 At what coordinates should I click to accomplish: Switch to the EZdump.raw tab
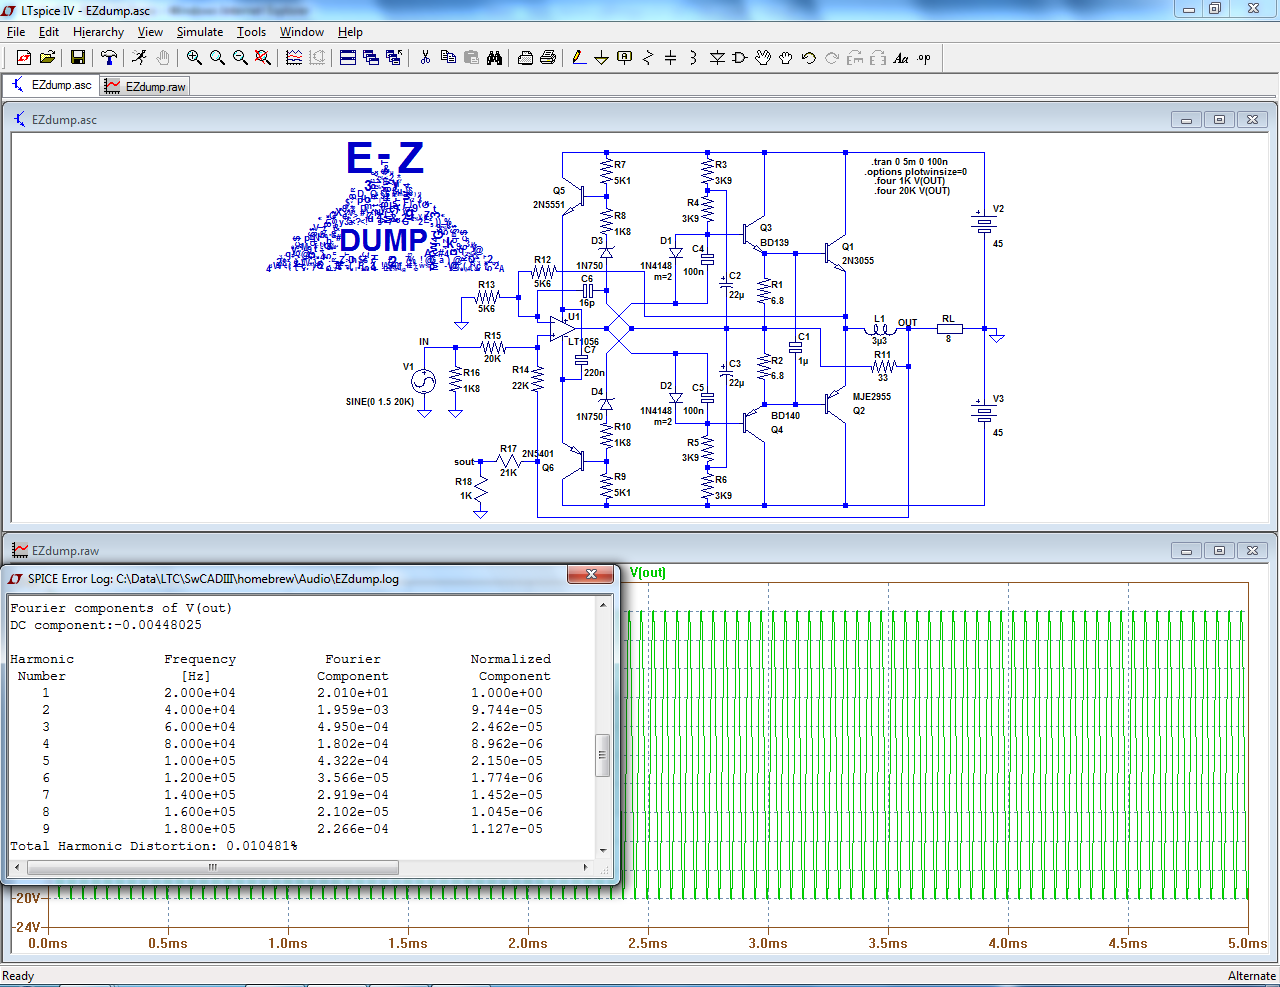pos(146,87)
